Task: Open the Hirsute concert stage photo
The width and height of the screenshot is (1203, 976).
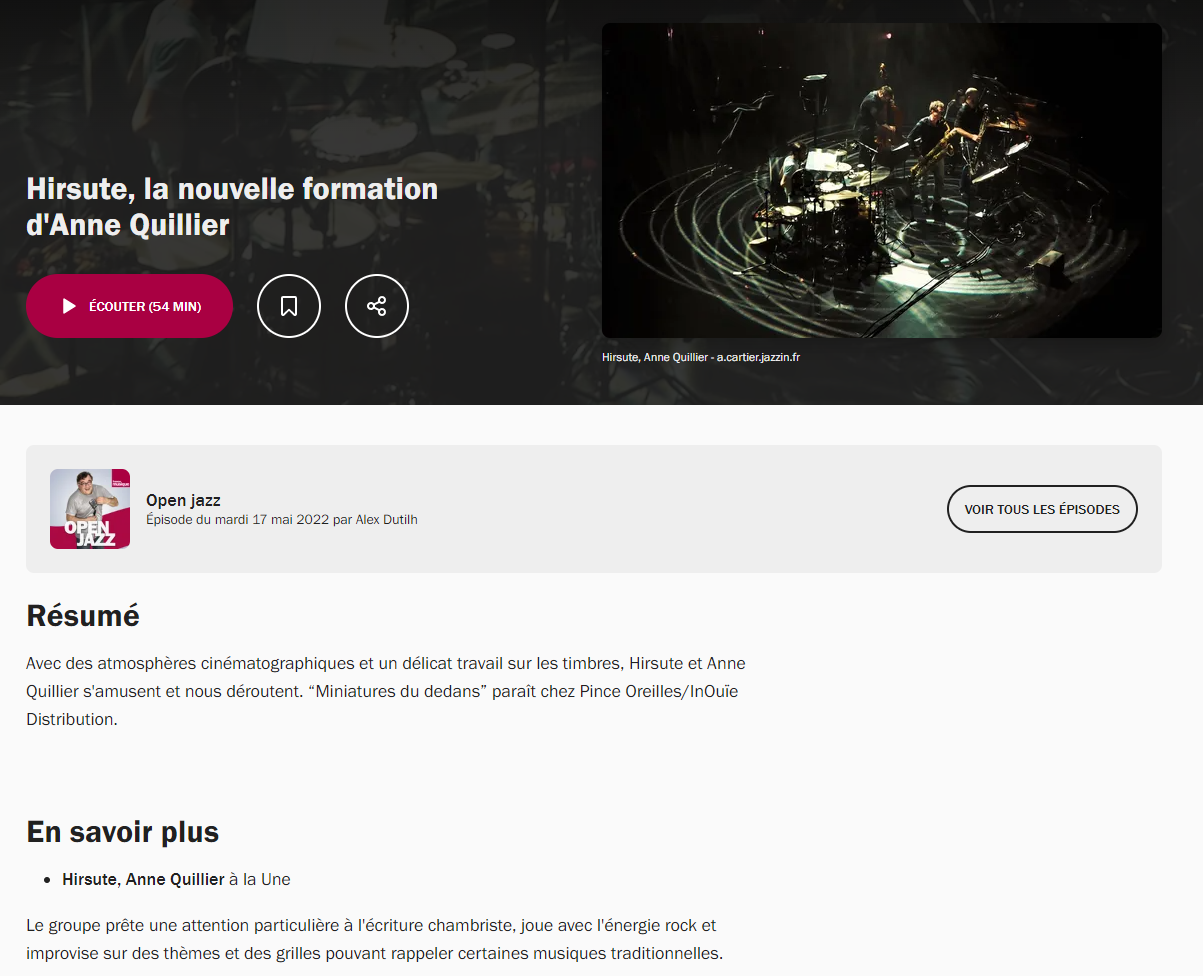Action: point(882,181)
